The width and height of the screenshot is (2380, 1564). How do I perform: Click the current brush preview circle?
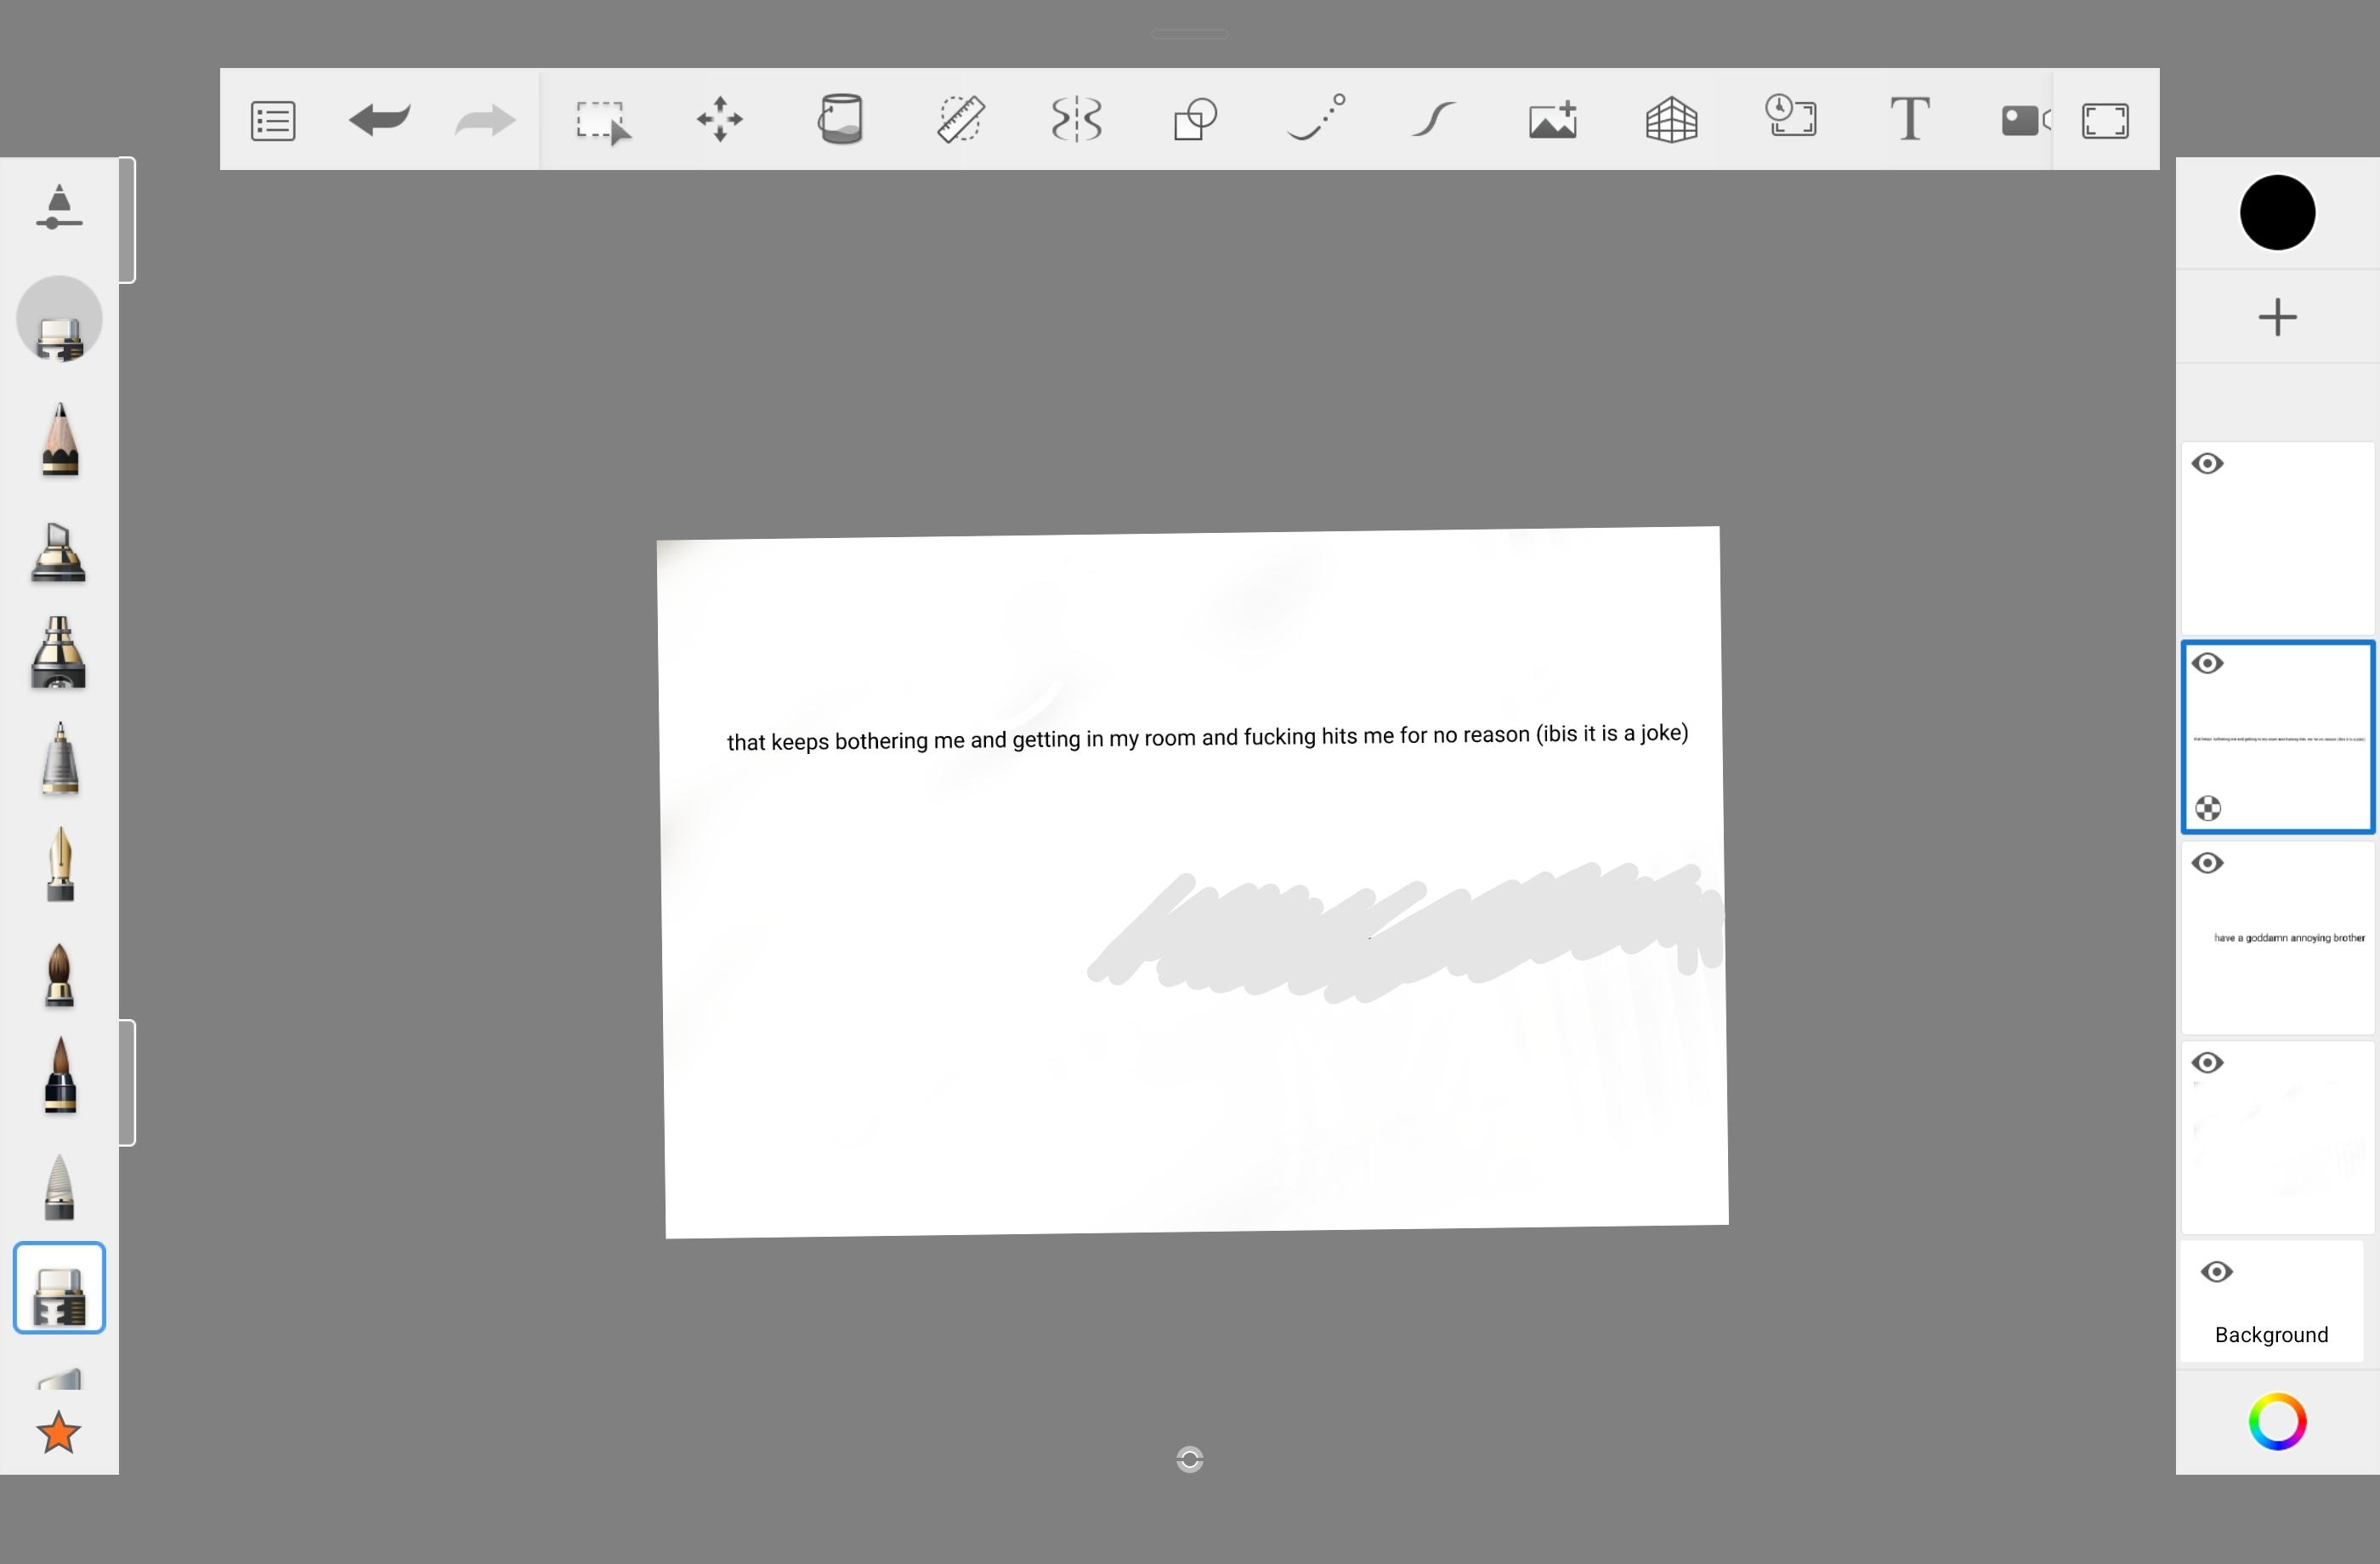click(x=59, y=320)
